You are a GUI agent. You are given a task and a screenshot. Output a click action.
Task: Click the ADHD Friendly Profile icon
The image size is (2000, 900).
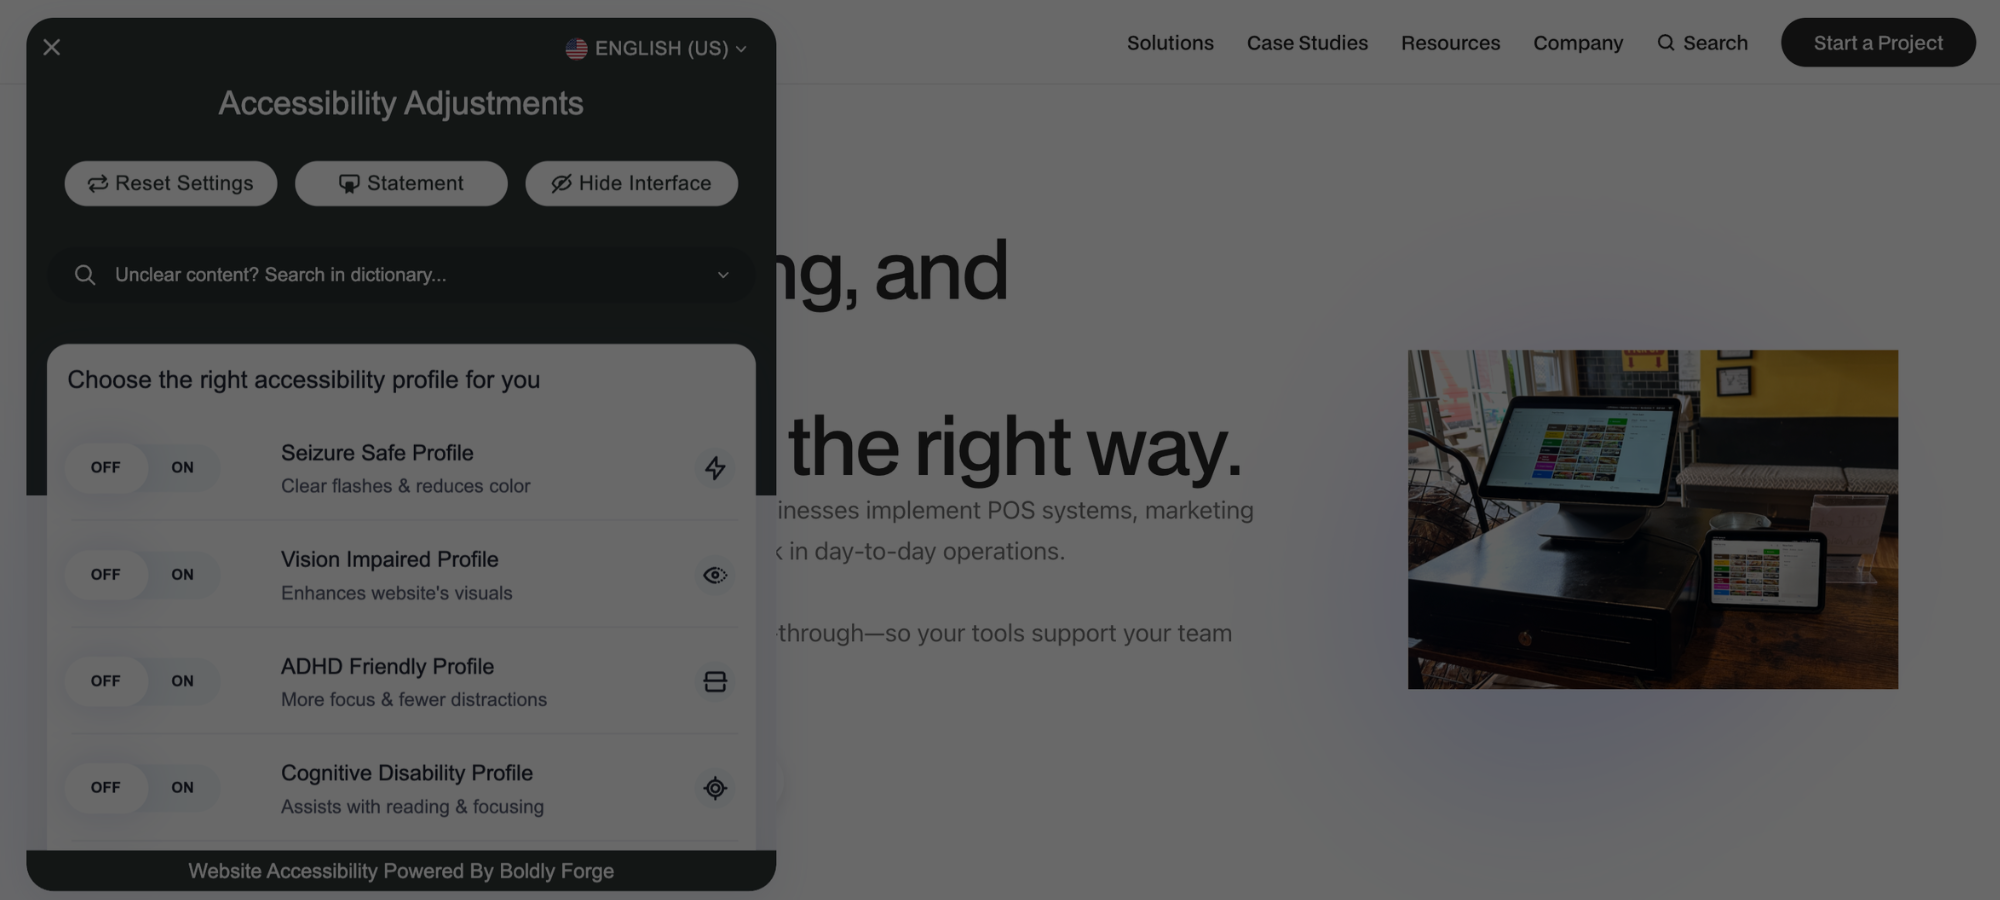(x=715, y=682)
